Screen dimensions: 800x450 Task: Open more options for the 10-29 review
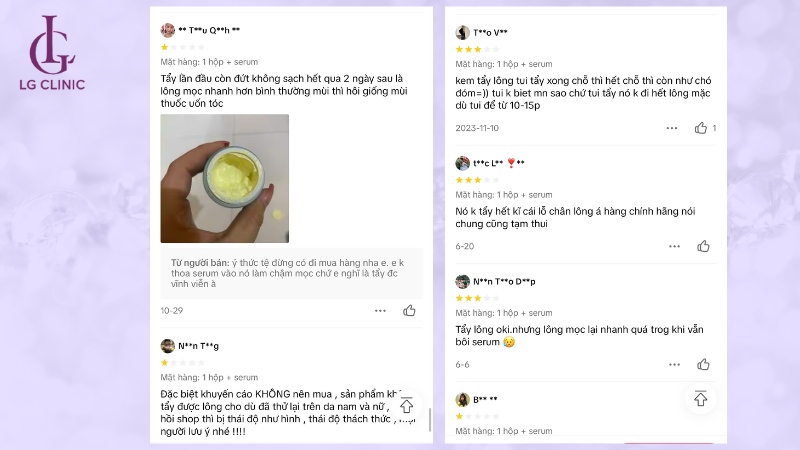(x=380, y=311)
